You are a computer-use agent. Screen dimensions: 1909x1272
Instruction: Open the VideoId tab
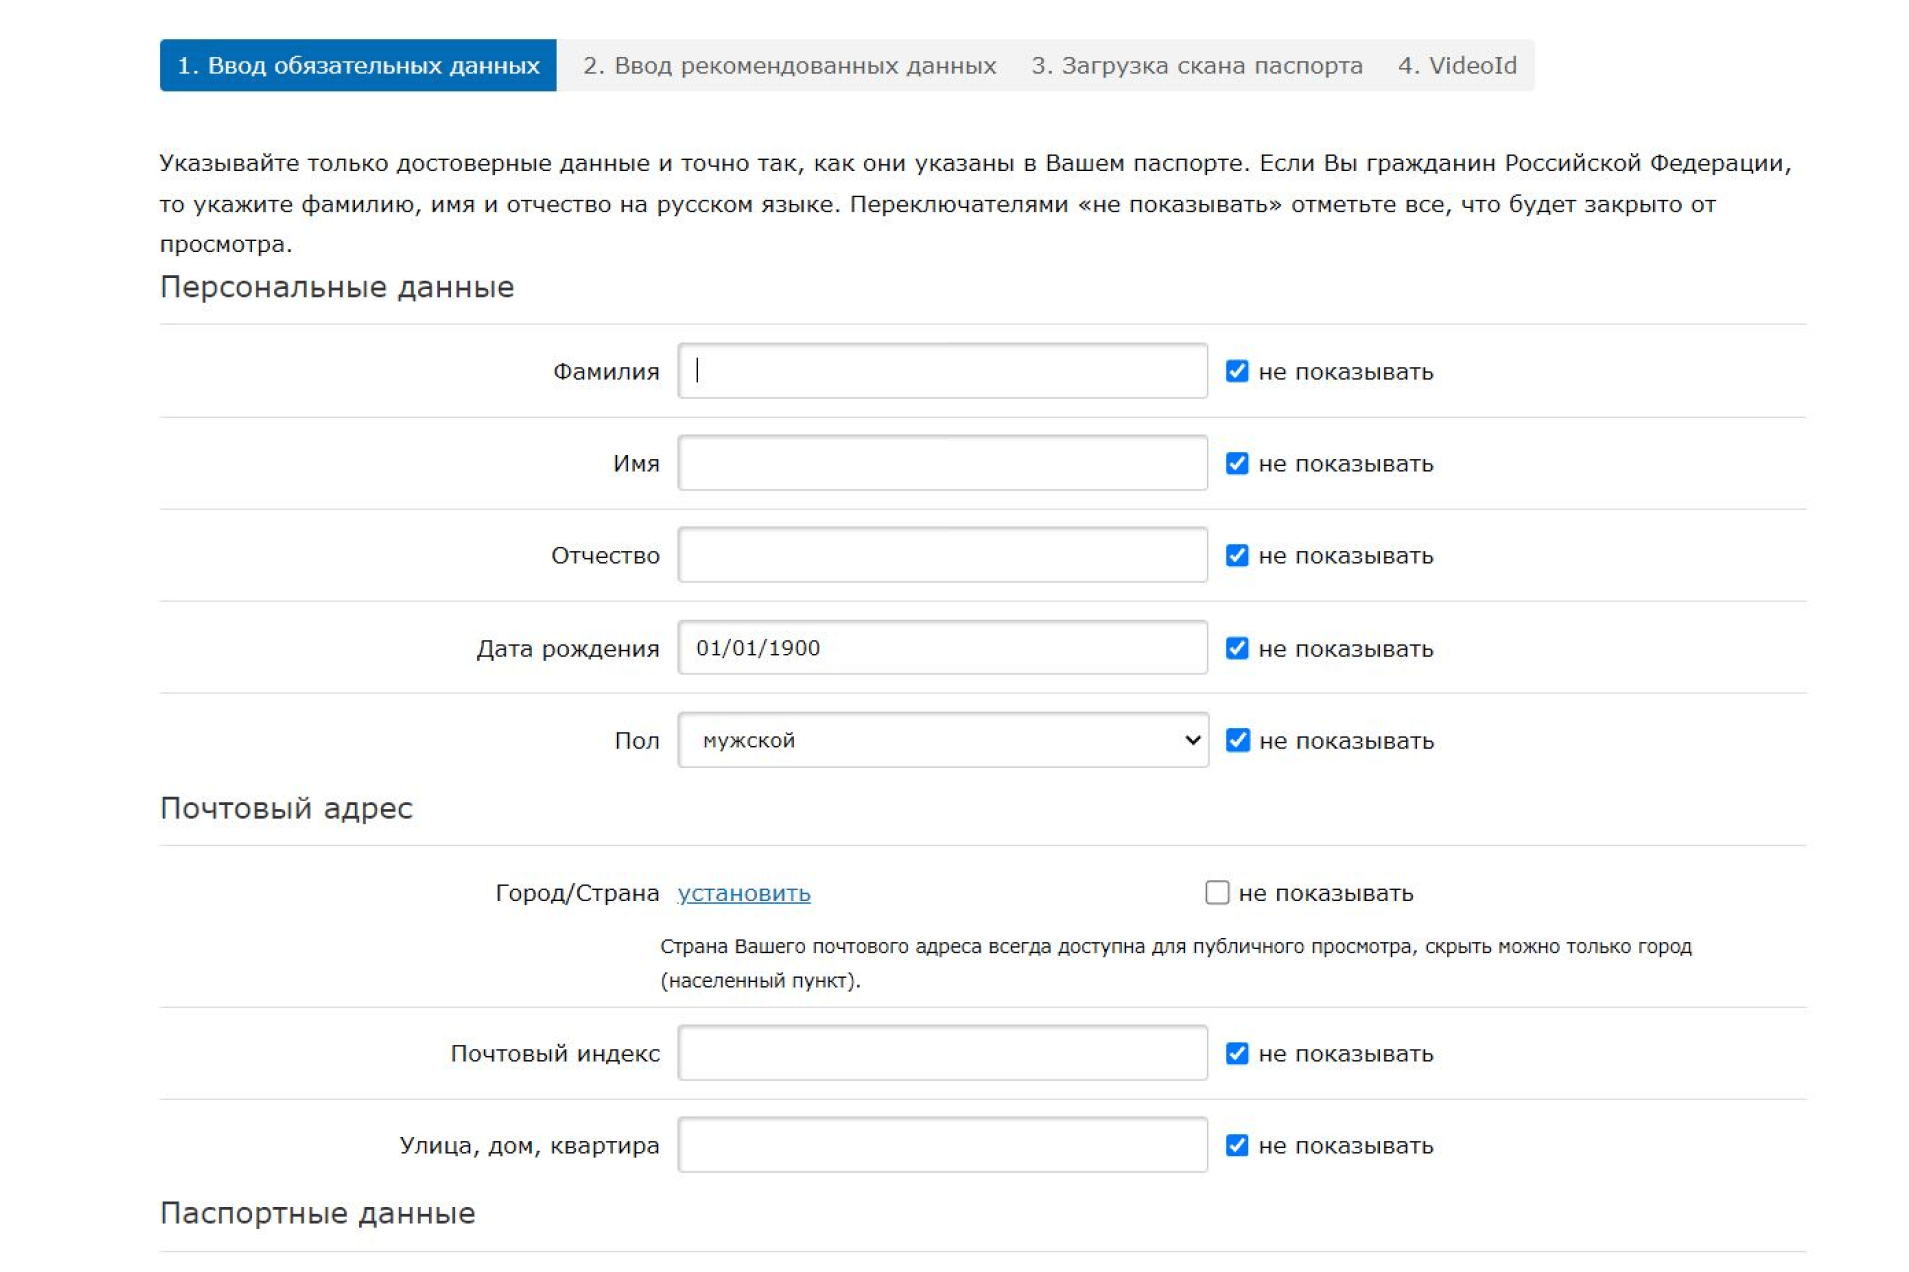tap(1456, 66)
